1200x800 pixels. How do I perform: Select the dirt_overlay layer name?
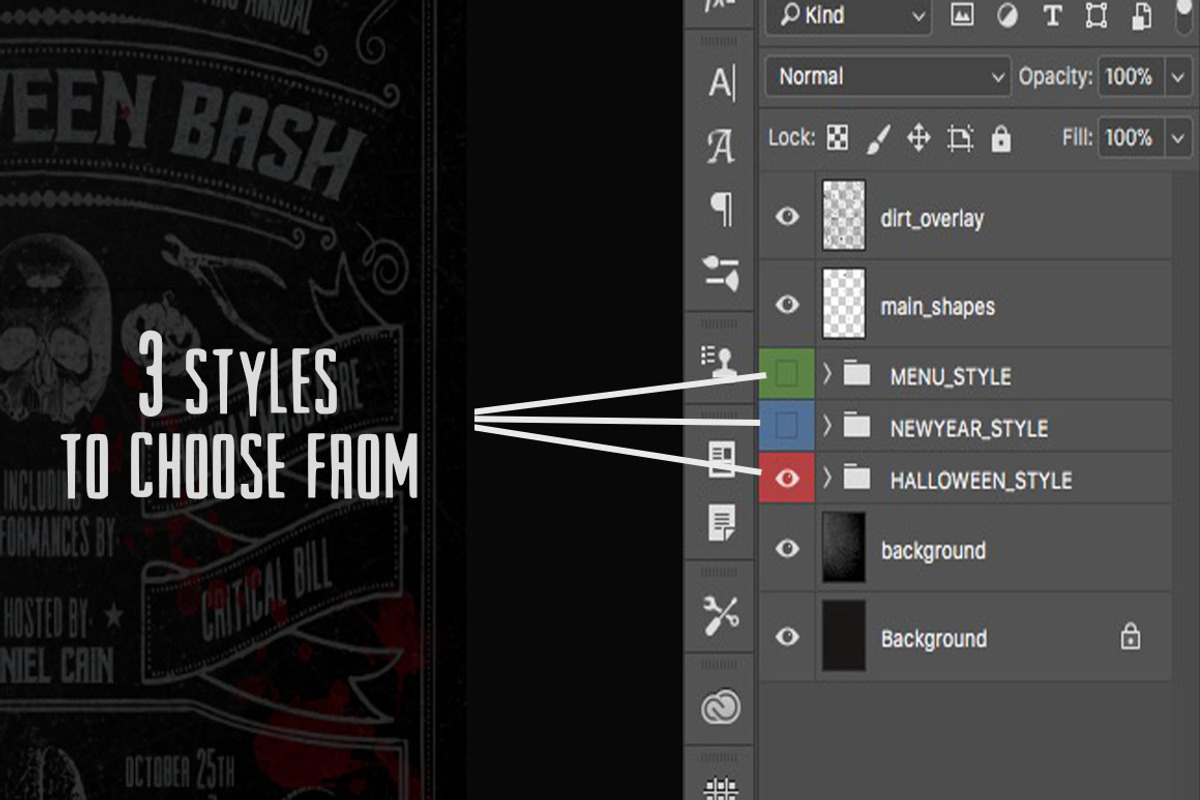coord(931,218)
